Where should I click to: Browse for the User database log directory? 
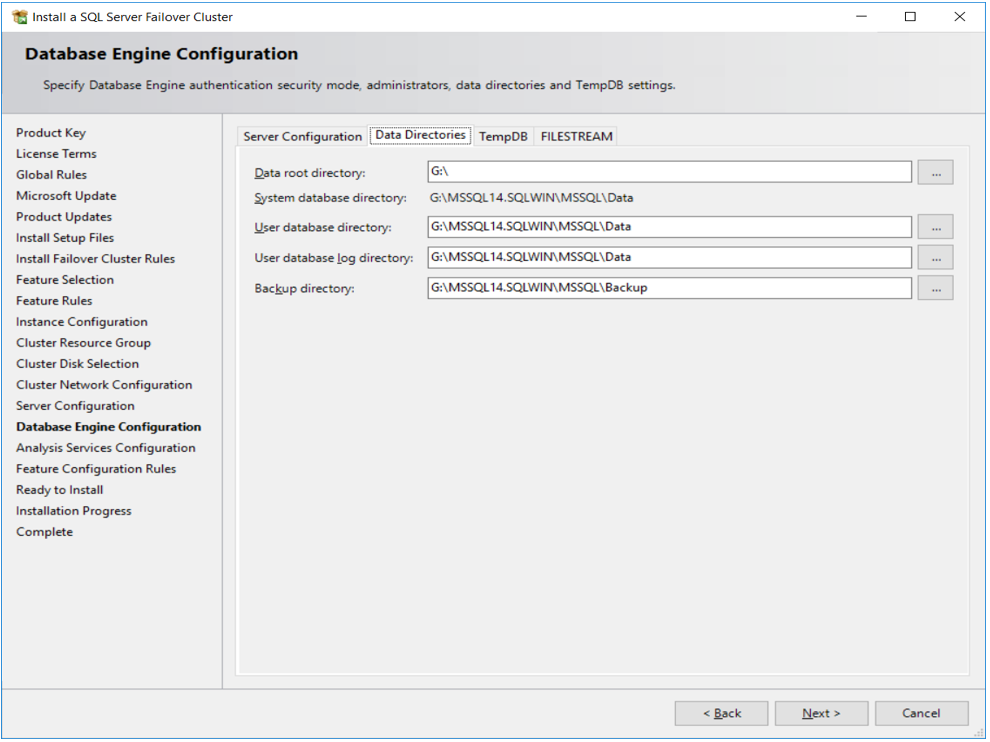coord(935,258)
